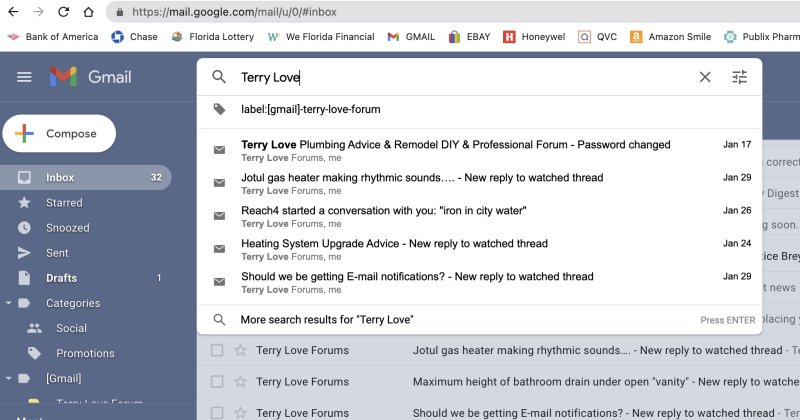
Task: Open the Honeywel bookmark
Action: pyautogui.click(x=534, y=37)
